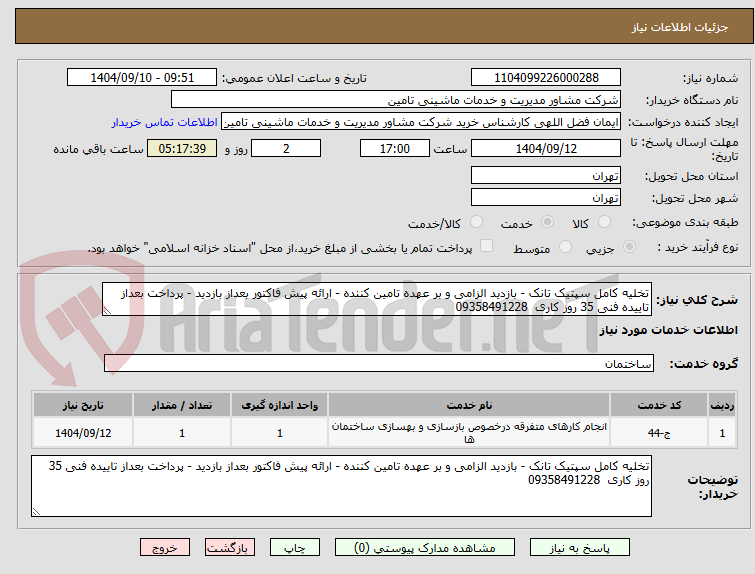Select the جزیی purchase type radio

click(x=629, y=247)
